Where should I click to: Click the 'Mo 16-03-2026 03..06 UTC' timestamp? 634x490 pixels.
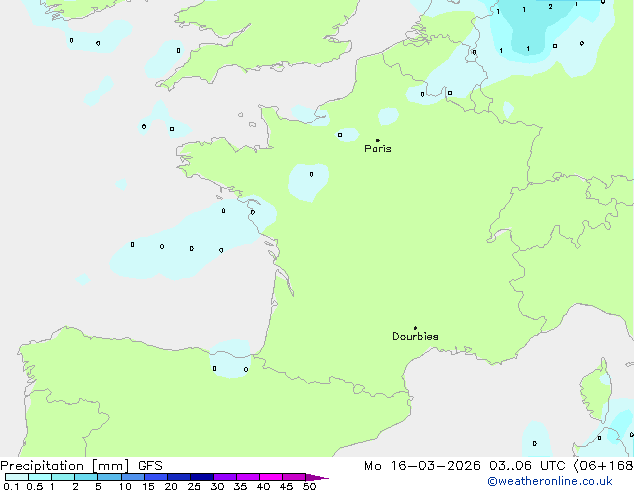pyautogui.click(x=464, y=466)
